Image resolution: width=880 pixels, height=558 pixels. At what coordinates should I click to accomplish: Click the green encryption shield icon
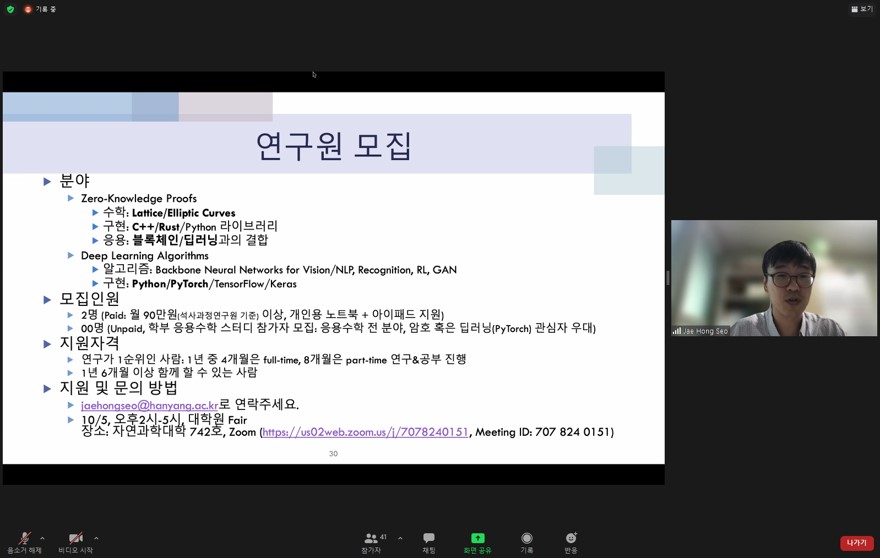point(11,9)
